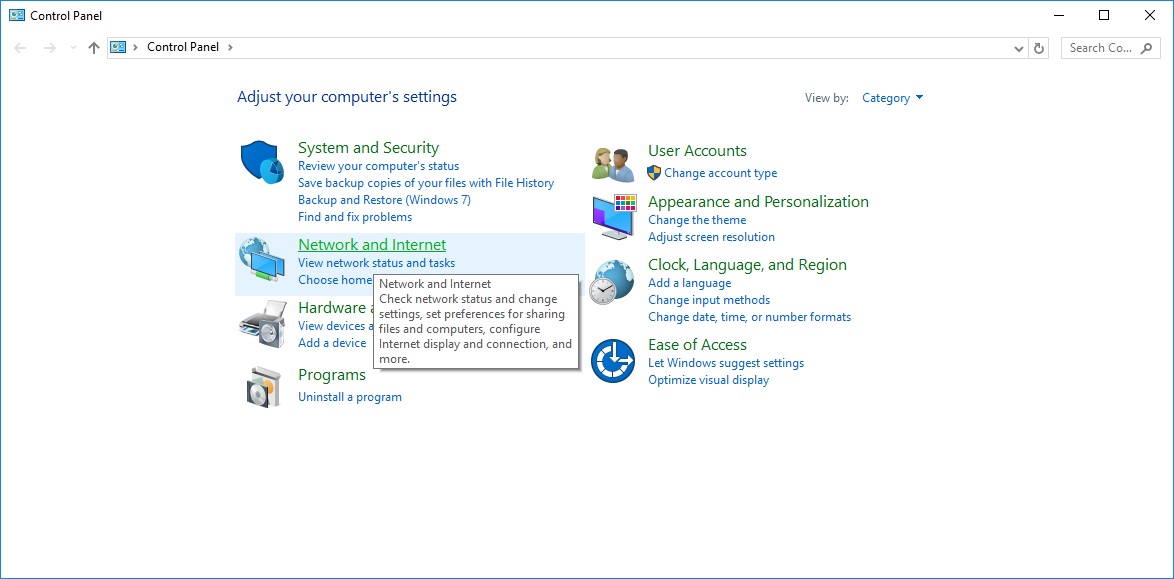
Task: Click the Search Control Panel field
Action: [1110, 48]
